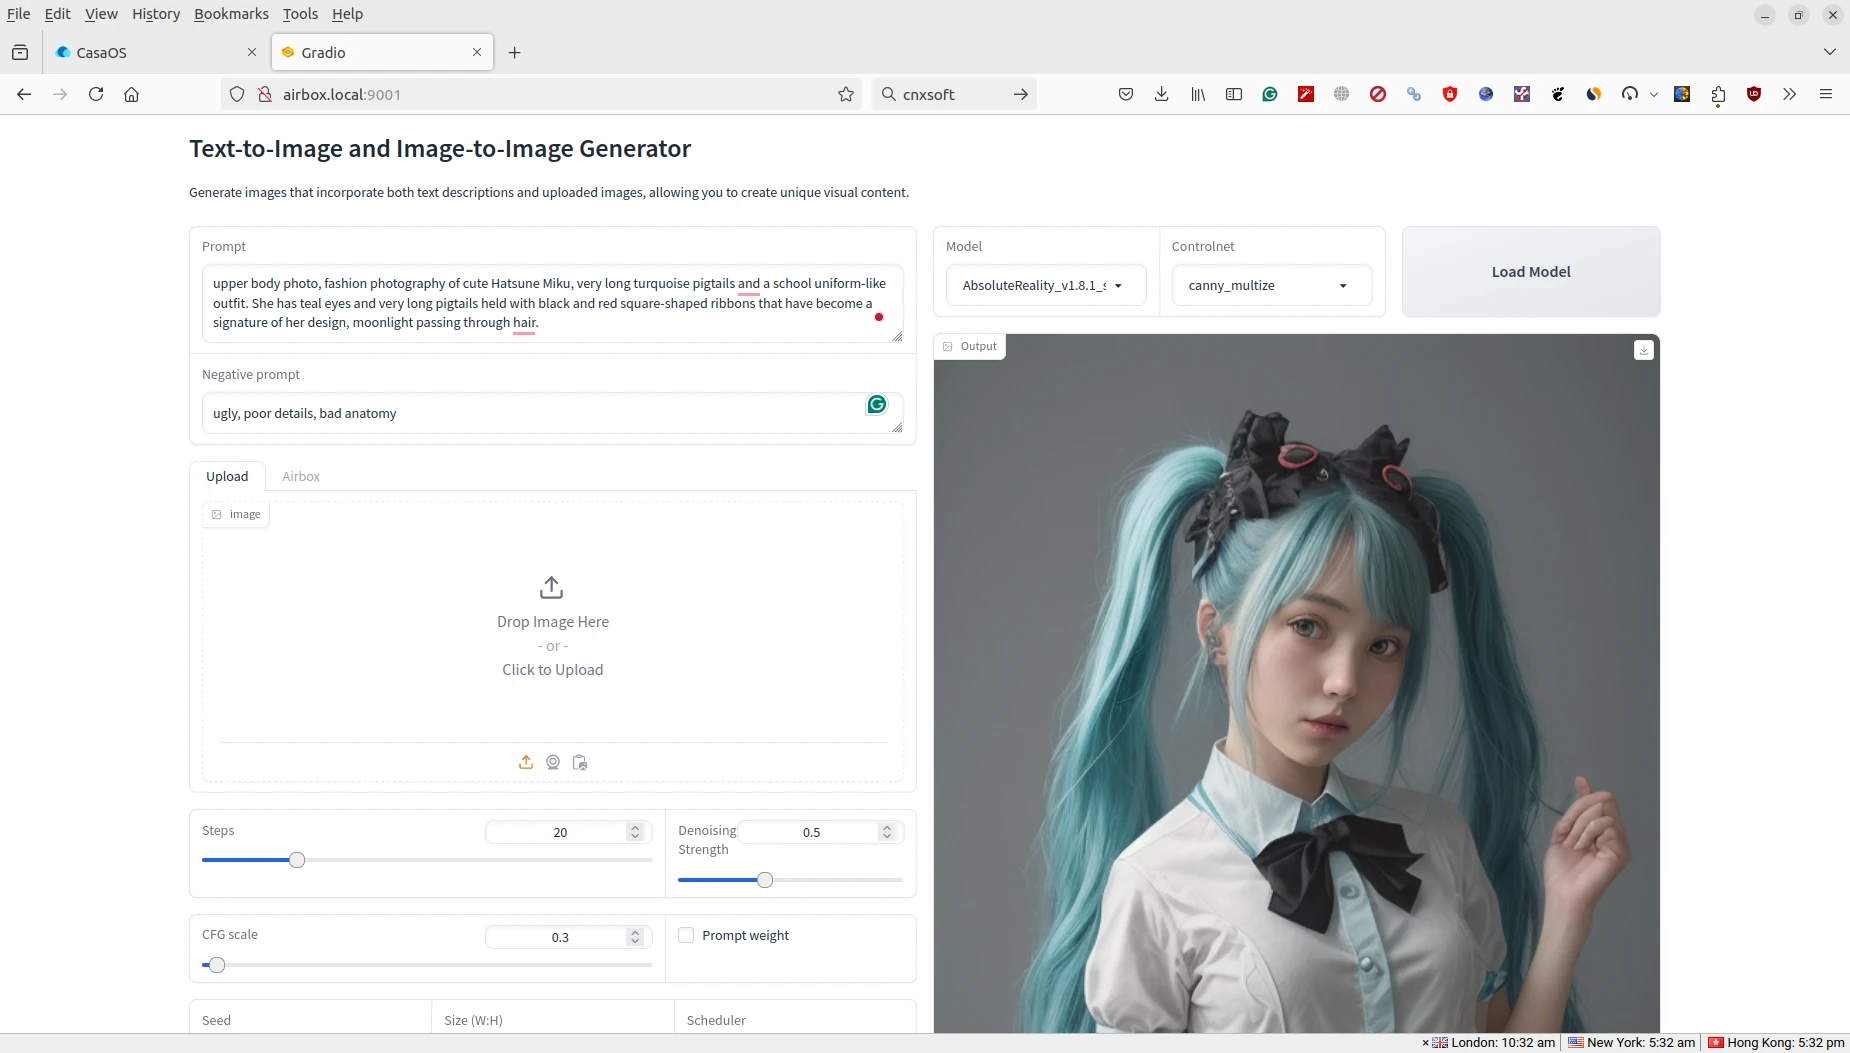Show more toolbar tools overflow chevron
Image resolution: width=1850 pixels, height=1053 pixels.
(1790, 94)
